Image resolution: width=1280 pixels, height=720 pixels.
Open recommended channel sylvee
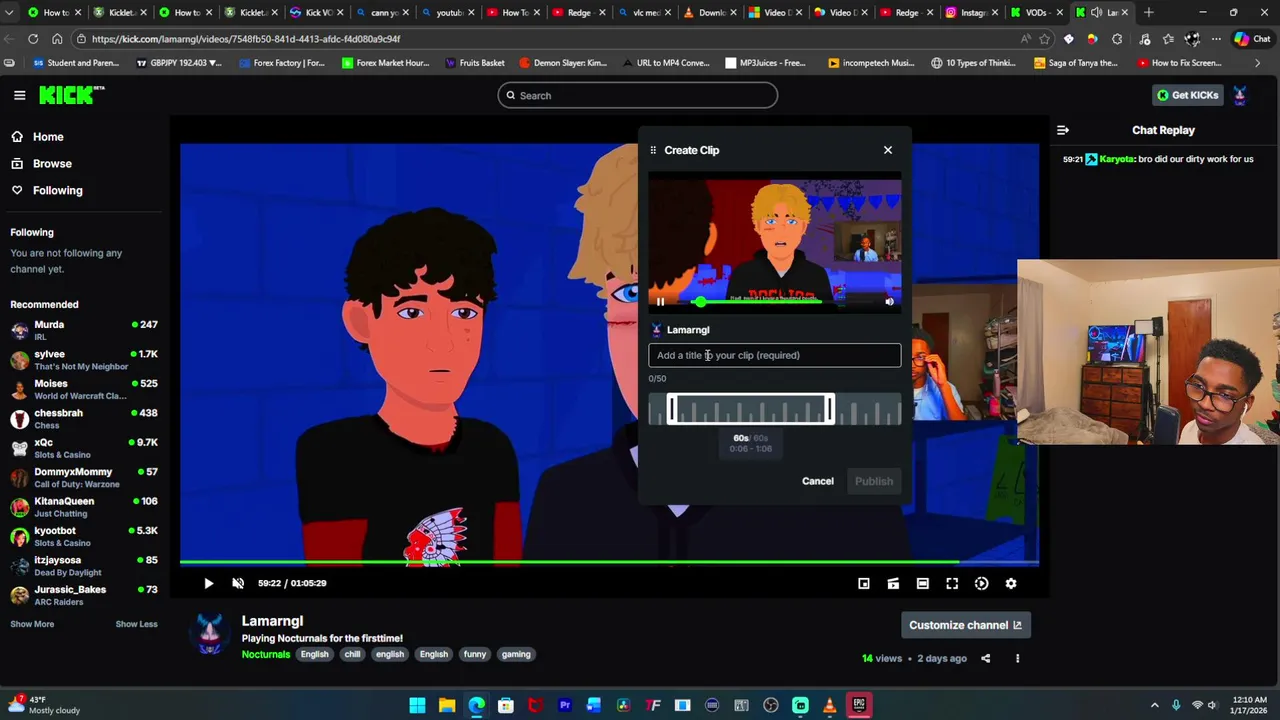tap(84, 360)
